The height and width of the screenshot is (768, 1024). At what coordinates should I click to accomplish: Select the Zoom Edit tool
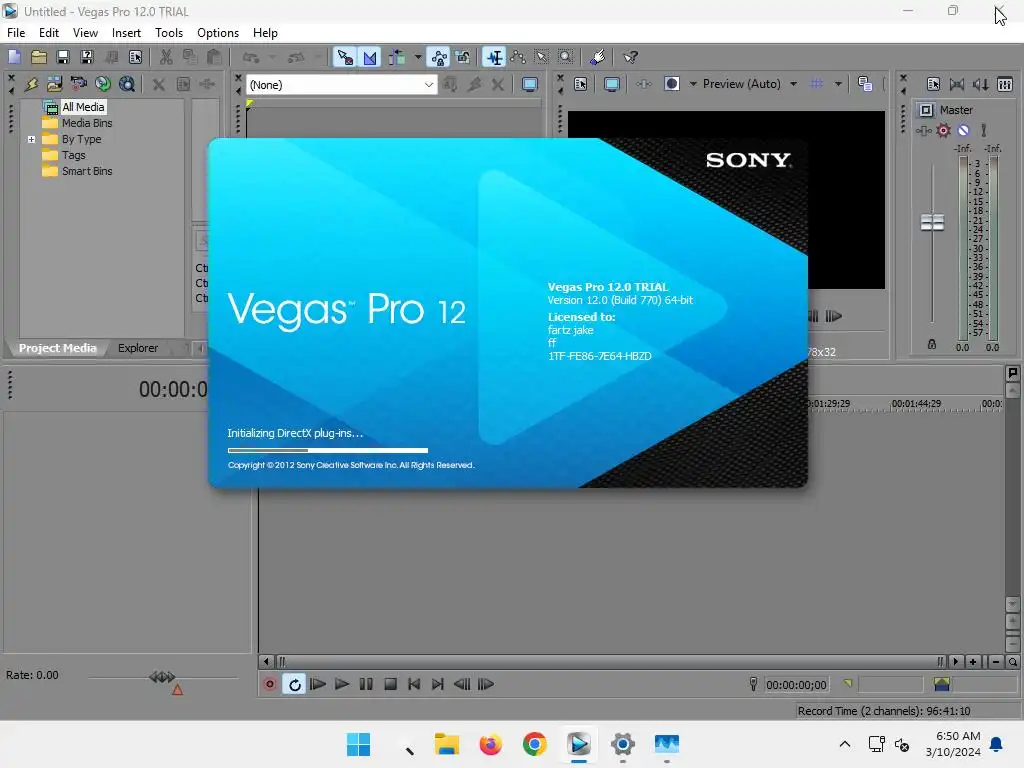566,57
